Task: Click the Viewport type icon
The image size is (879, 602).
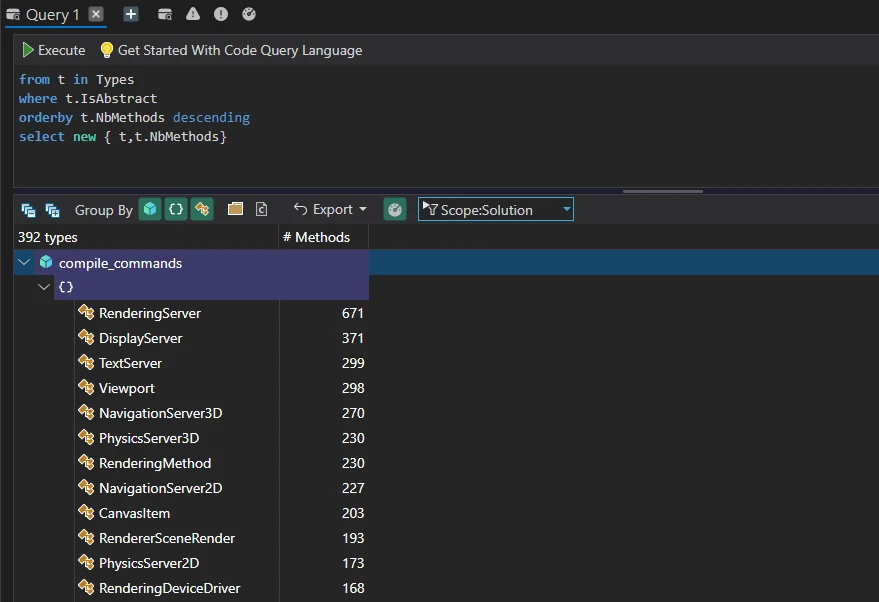Action: coord(86,387)
